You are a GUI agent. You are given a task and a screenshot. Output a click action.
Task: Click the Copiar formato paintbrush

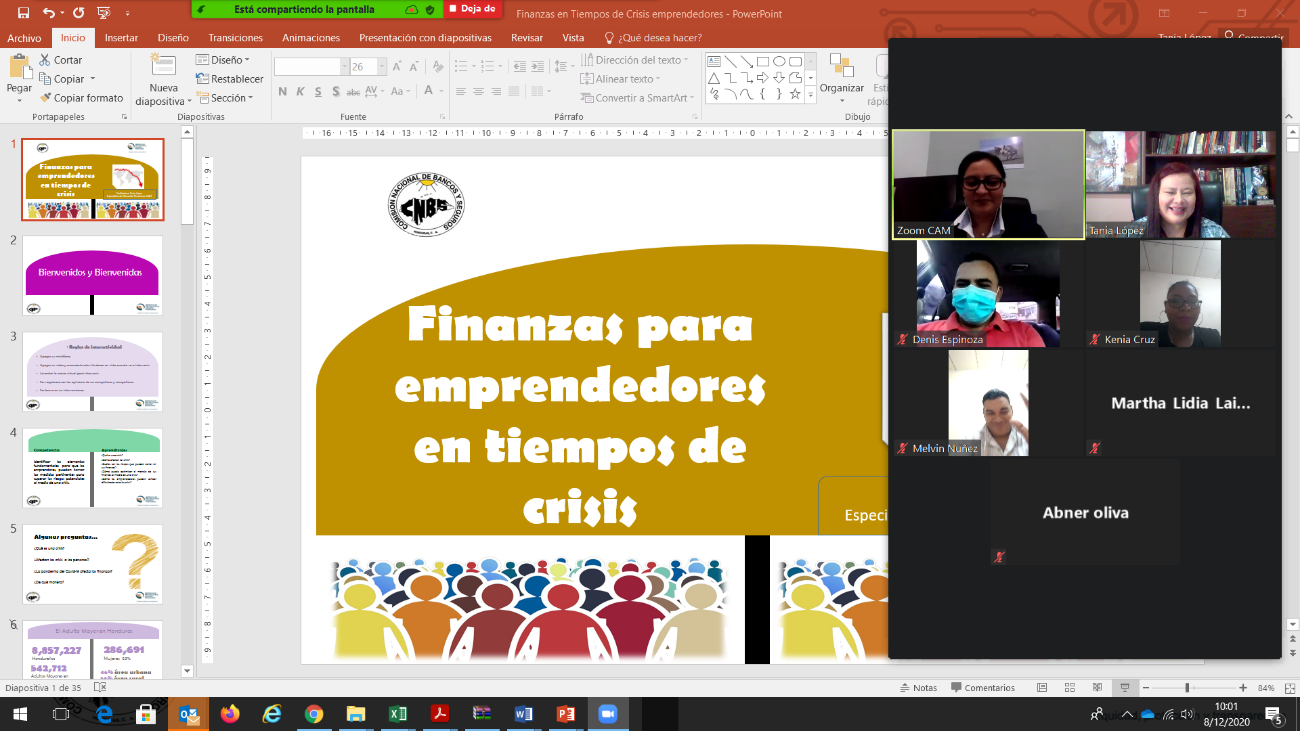tap(82, 98)
